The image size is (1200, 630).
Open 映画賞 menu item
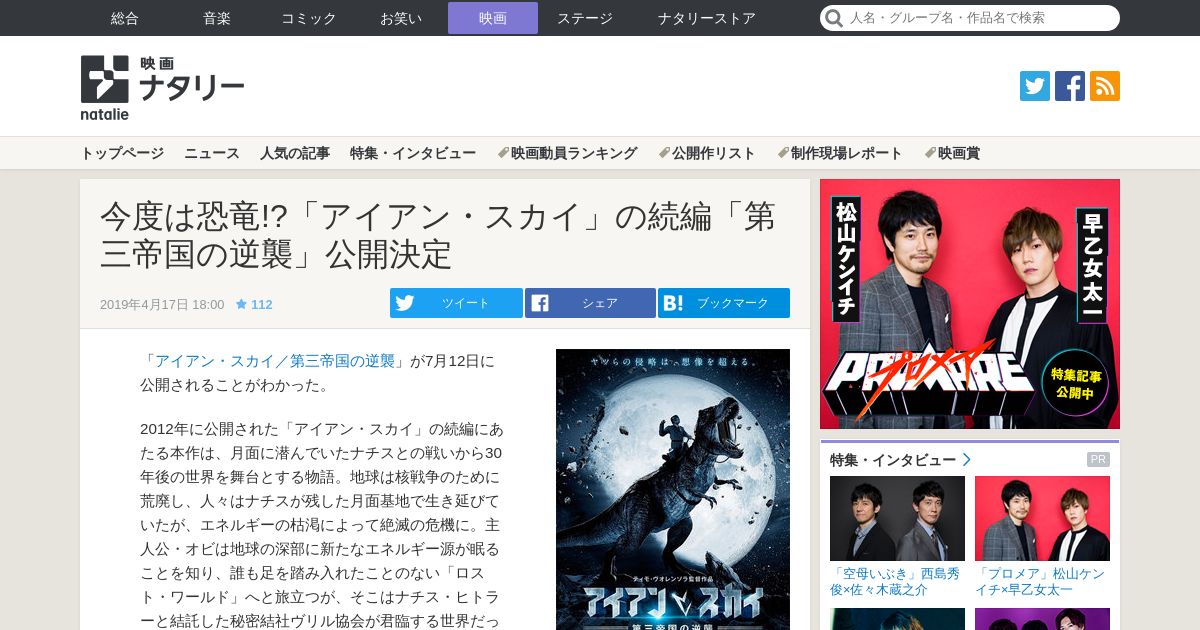click(x=952, y=153)
